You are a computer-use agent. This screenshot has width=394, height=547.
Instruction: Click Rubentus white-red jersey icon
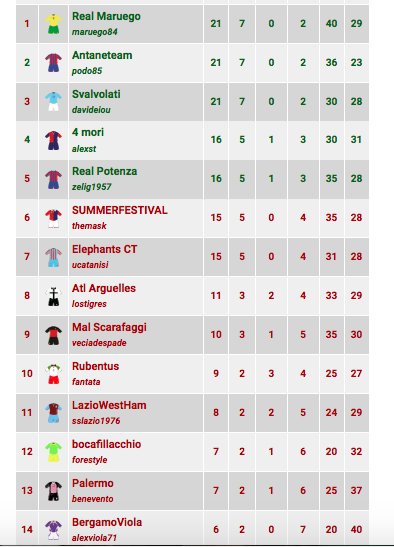coord(53,374)
